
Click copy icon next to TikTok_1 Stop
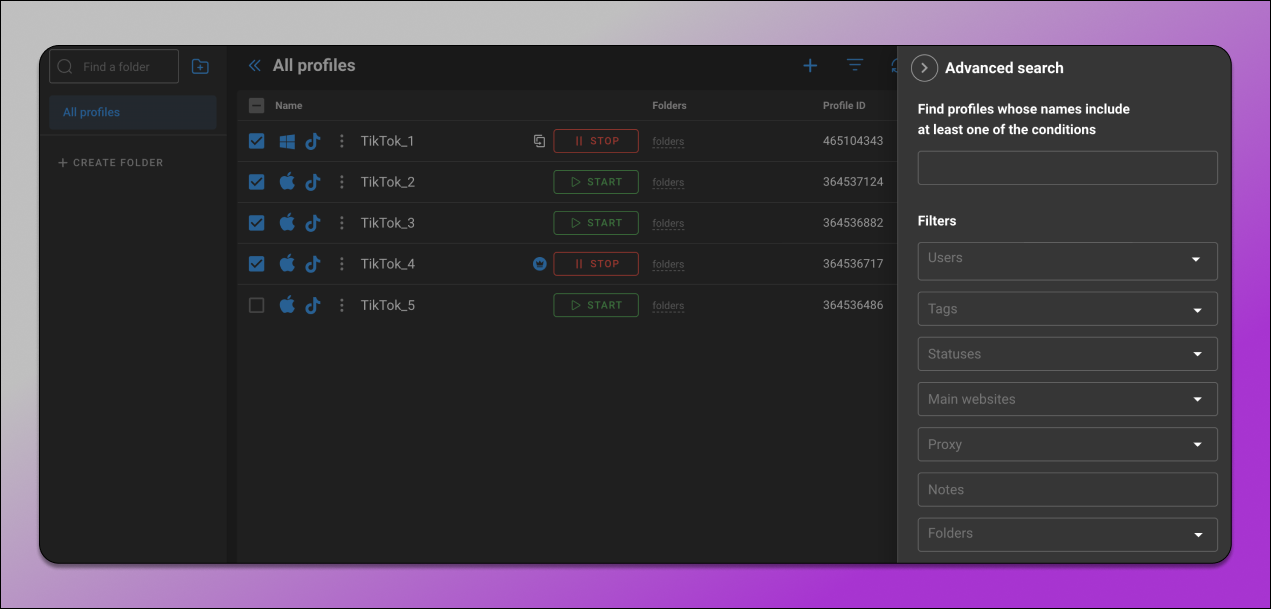click(539, 141)
